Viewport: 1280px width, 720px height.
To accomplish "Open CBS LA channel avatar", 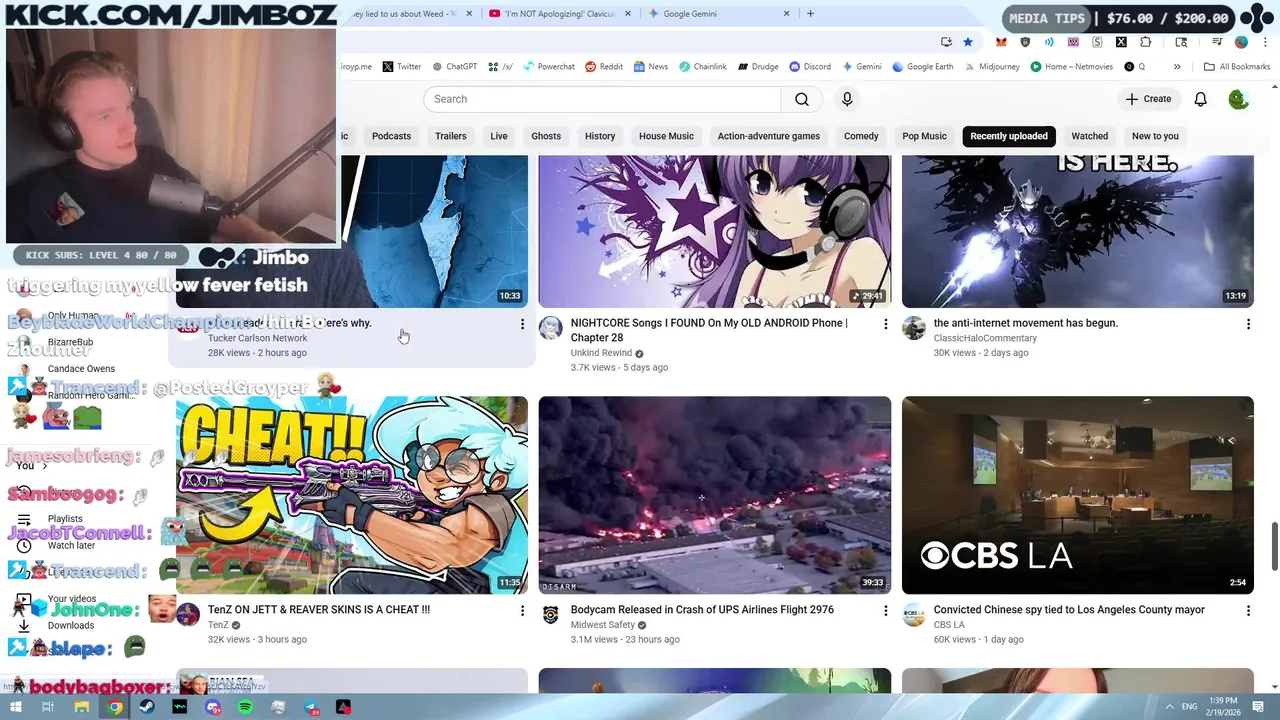I will 913,614.
